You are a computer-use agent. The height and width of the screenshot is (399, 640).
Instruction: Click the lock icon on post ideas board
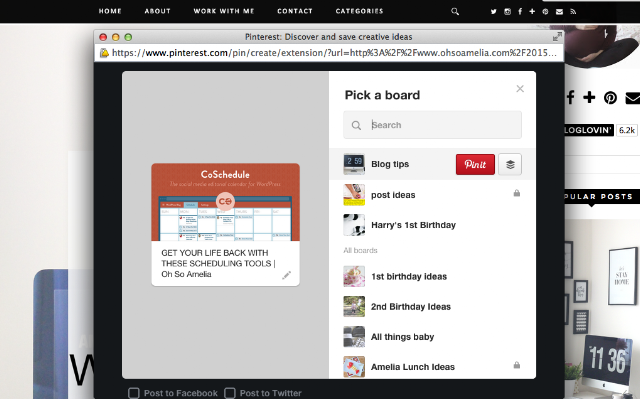tap(517, 193)
